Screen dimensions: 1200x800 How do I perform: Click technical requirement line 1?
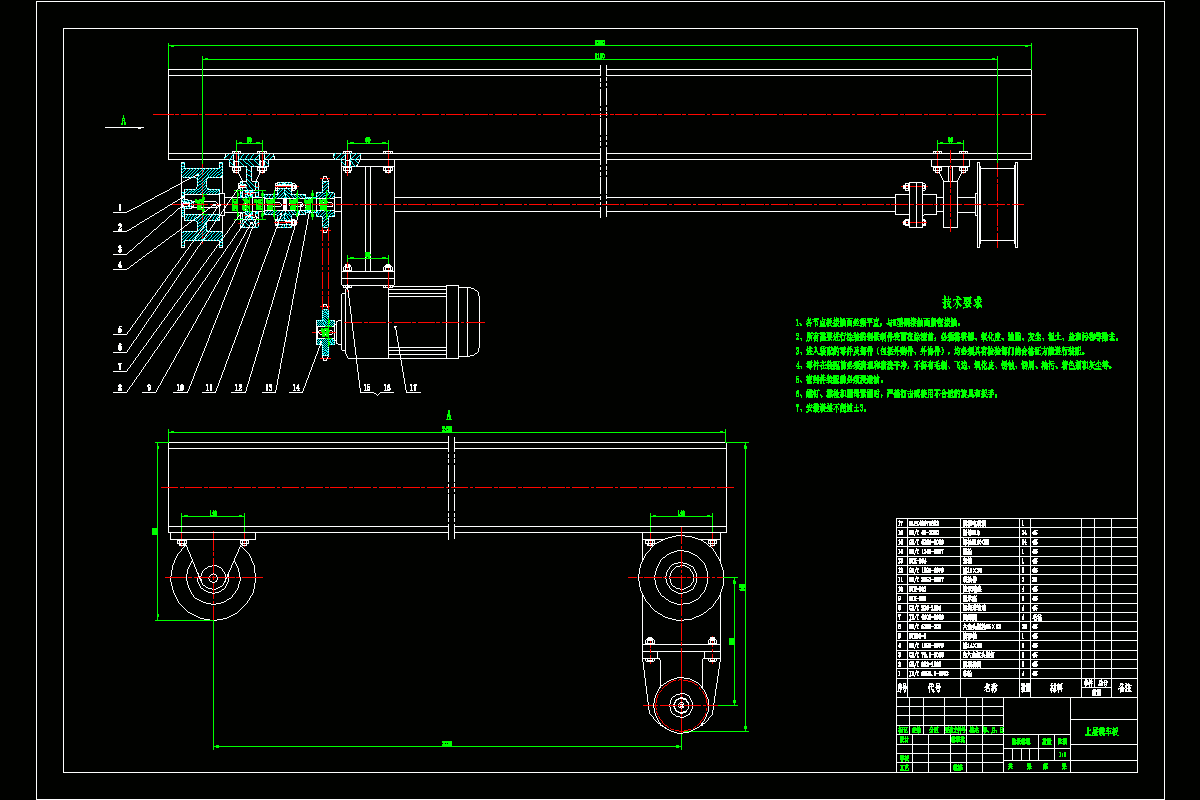877,324
